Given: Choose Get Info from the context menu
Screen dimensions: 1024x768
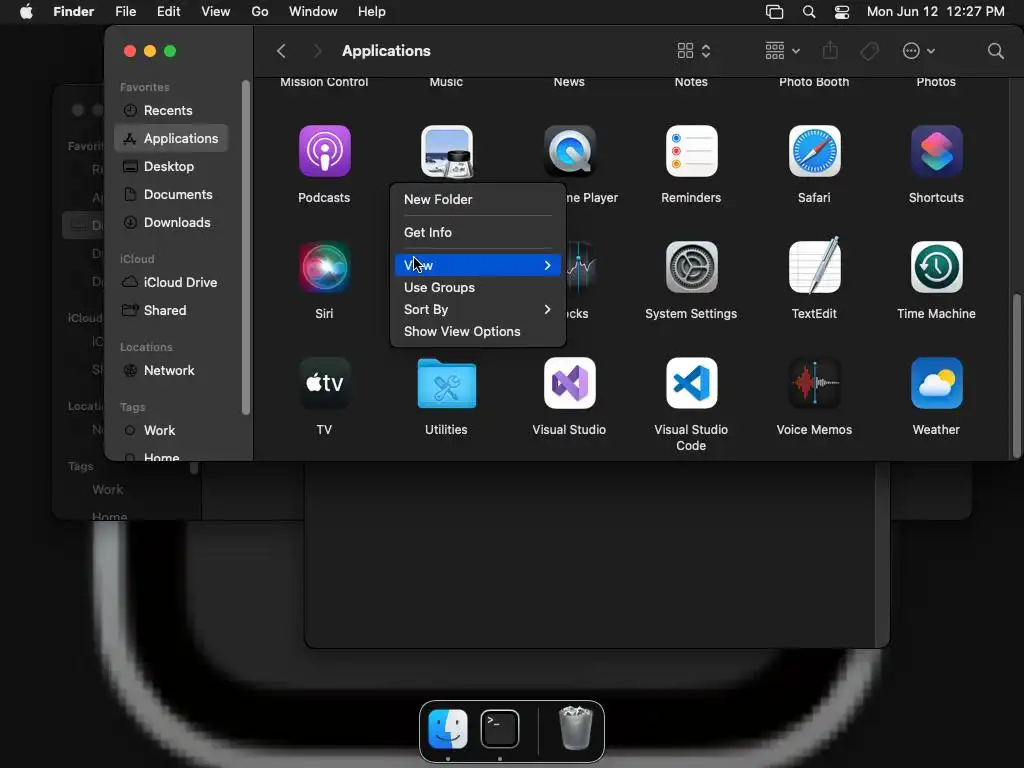Looking at the screenshot, I should click(x=478, y=232).
